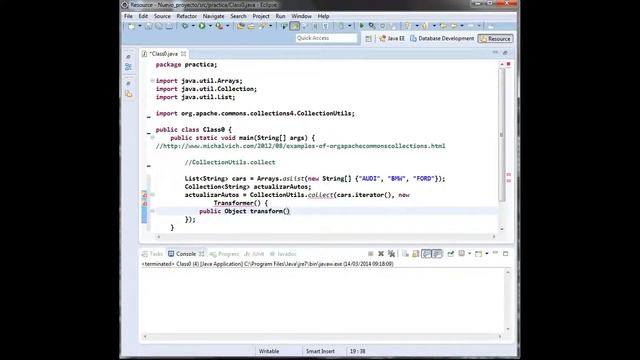Open the Help menu

click(323, 16)
